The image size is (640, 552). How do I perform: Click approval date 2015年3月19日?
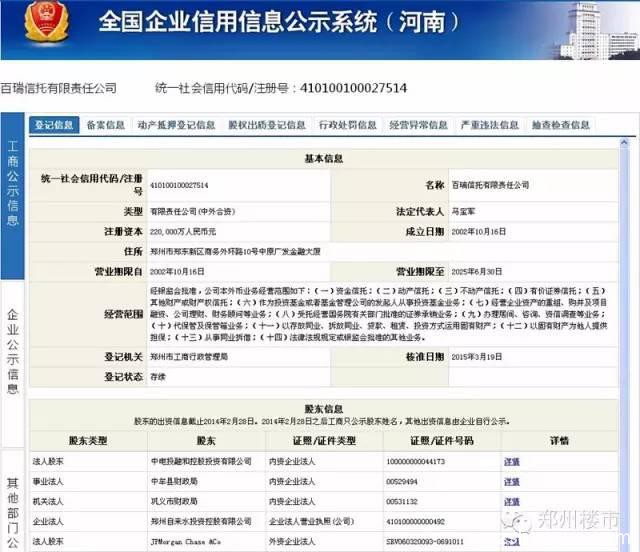click(x=477, y=357)
